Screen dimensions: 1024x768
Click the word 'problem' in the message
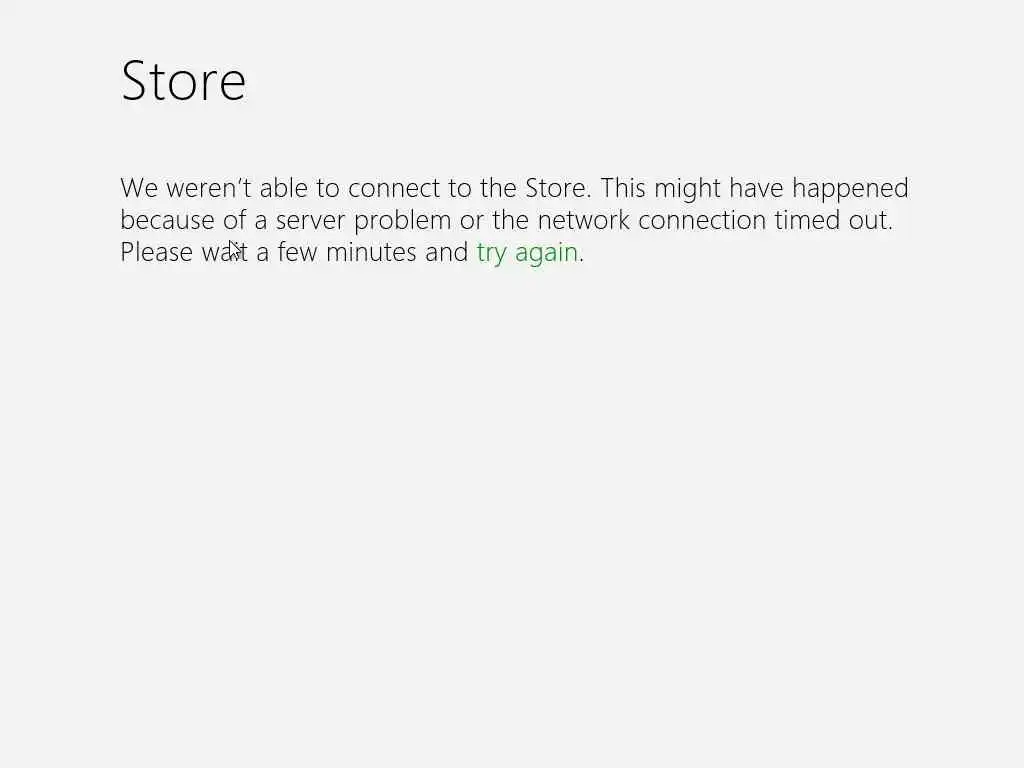tap(402, 222)
